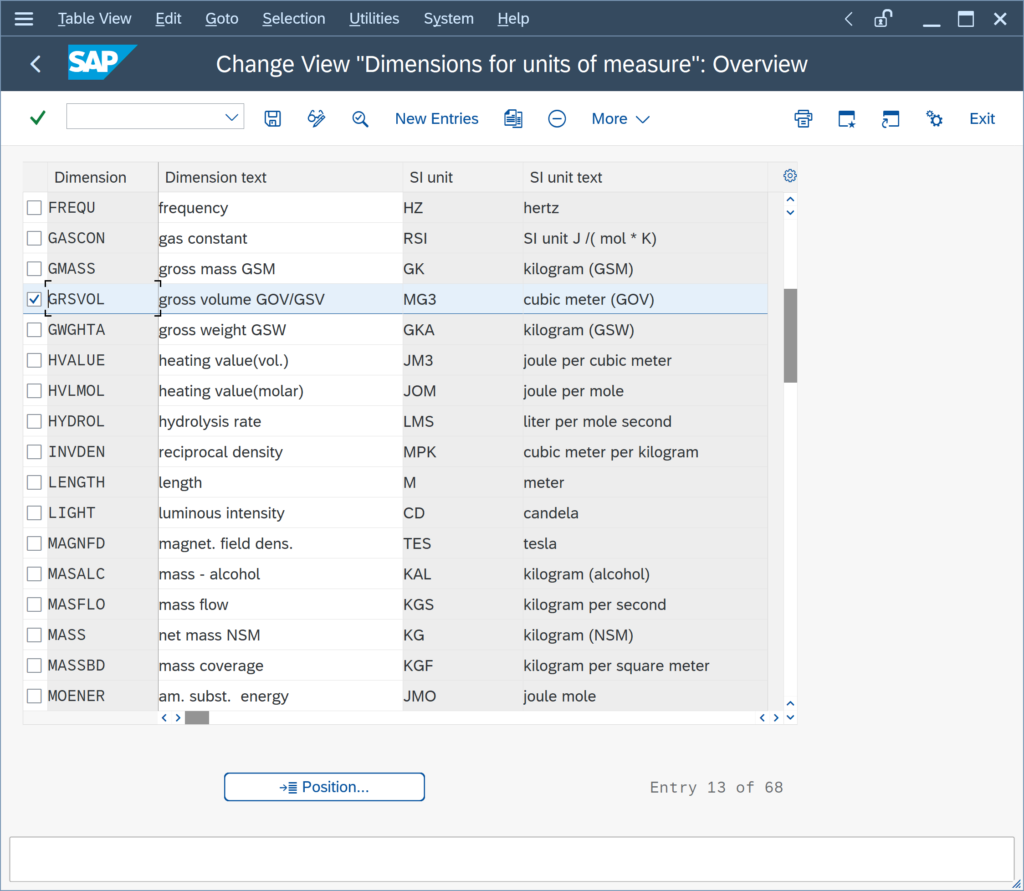The width and height of the screenshot is (1024, 891).
Task: Click the Print icon
Action: 803,118
